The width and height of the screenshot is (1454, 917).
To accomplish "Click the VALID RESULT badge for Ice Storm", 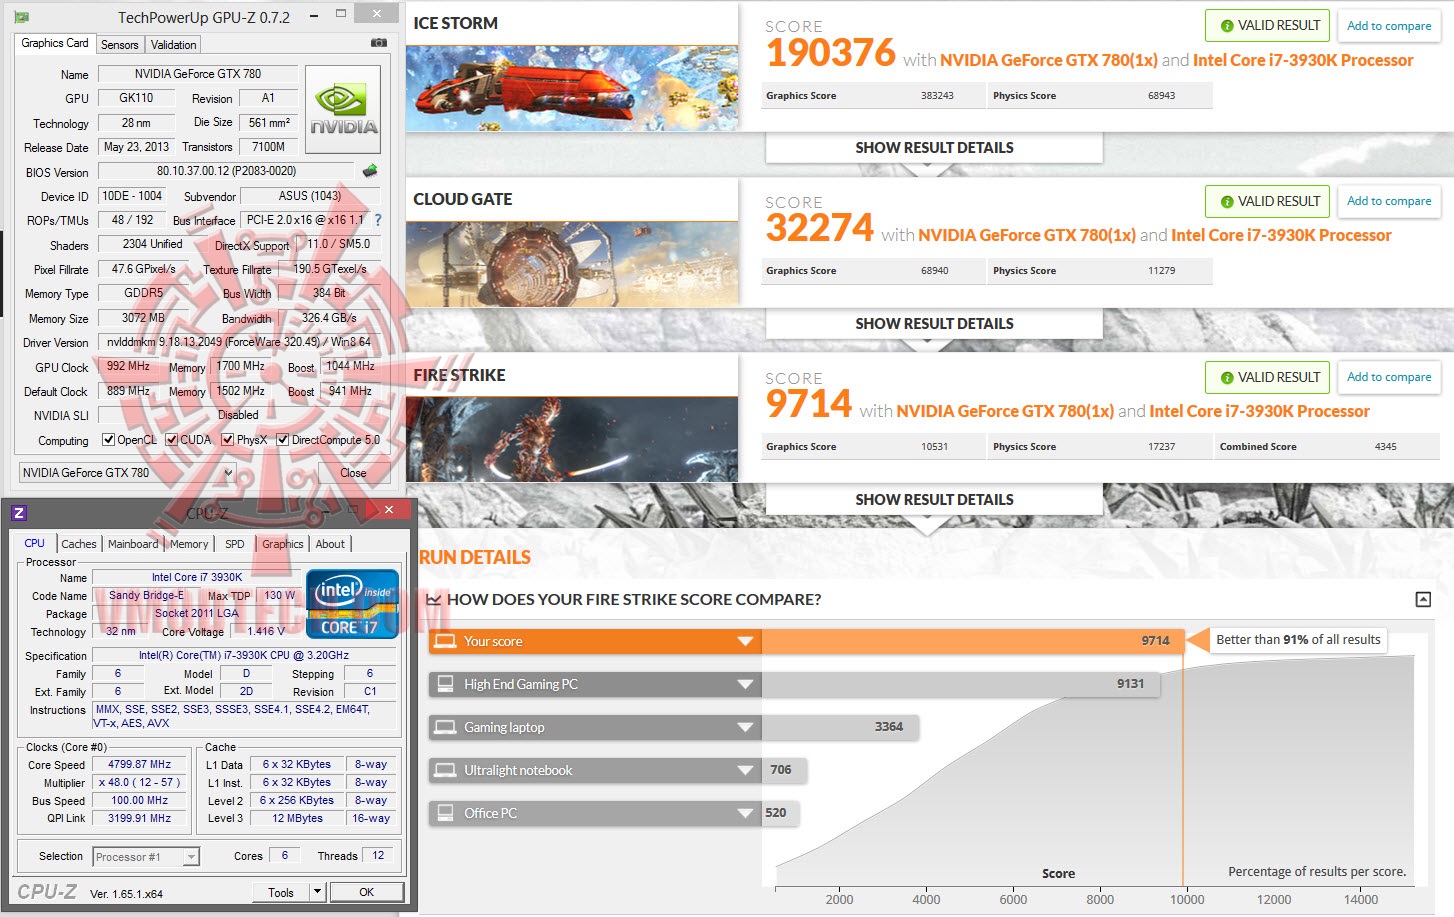I will (1268, 26).
